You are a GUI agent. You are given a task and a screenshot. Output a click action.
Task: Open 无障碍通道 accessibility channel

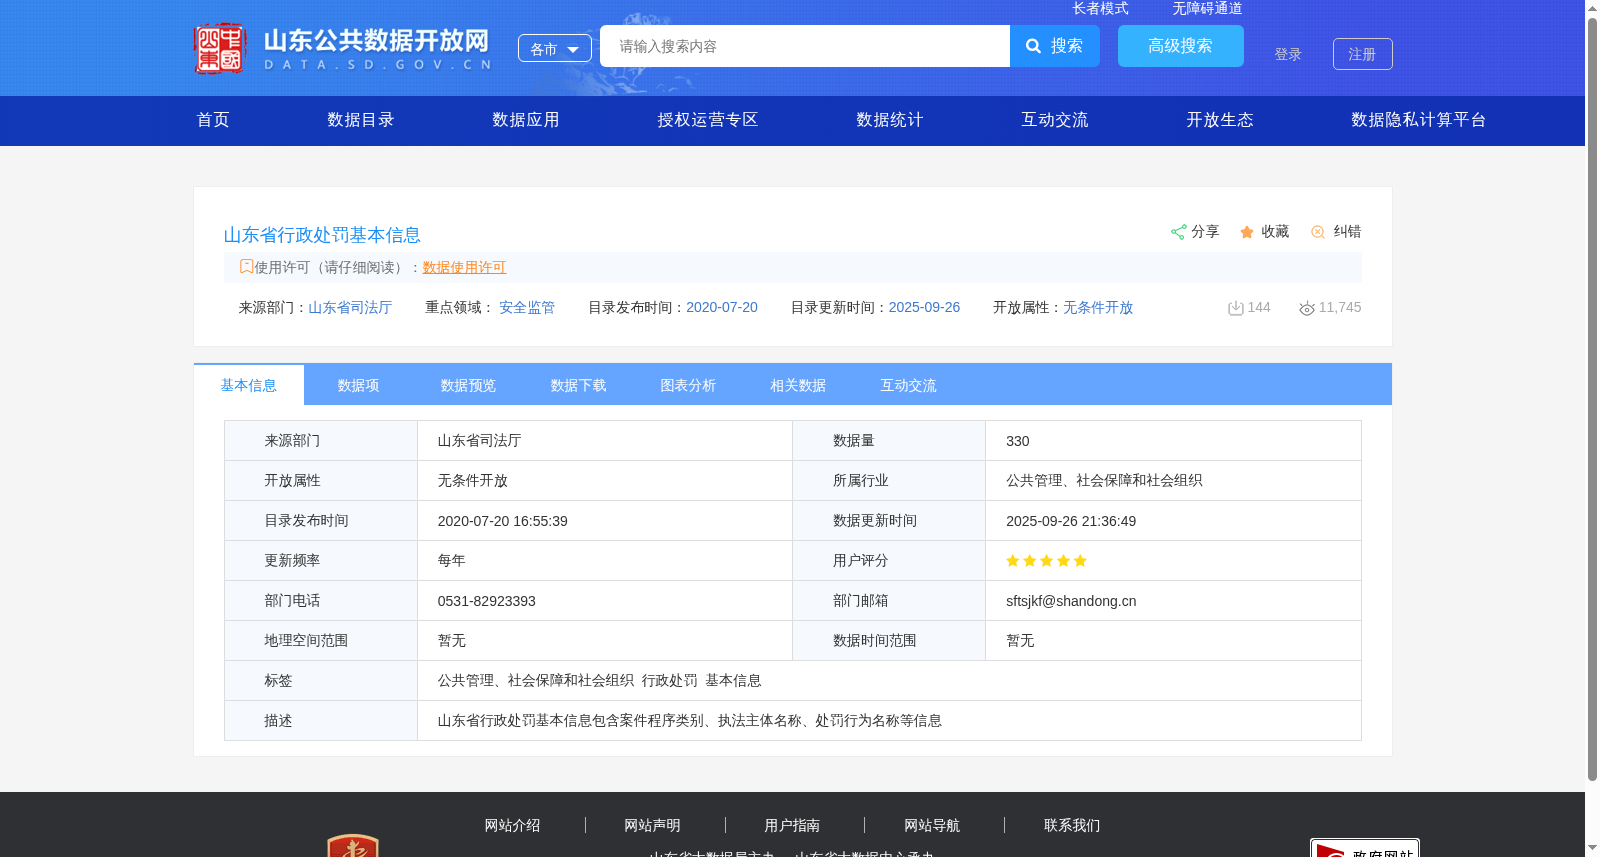pyautogui.click(x=1207, y=8)
